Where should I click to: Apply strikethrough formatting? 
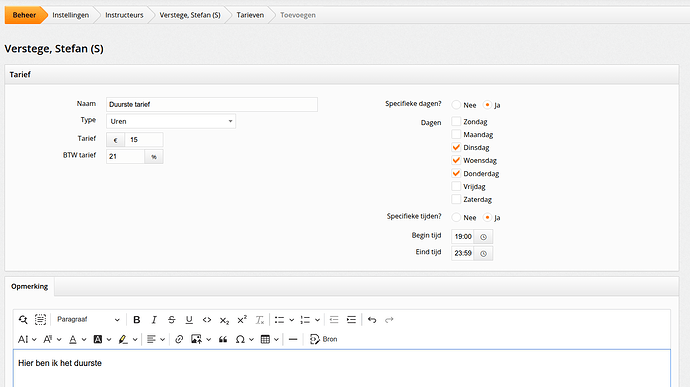[x=172, y=320]
